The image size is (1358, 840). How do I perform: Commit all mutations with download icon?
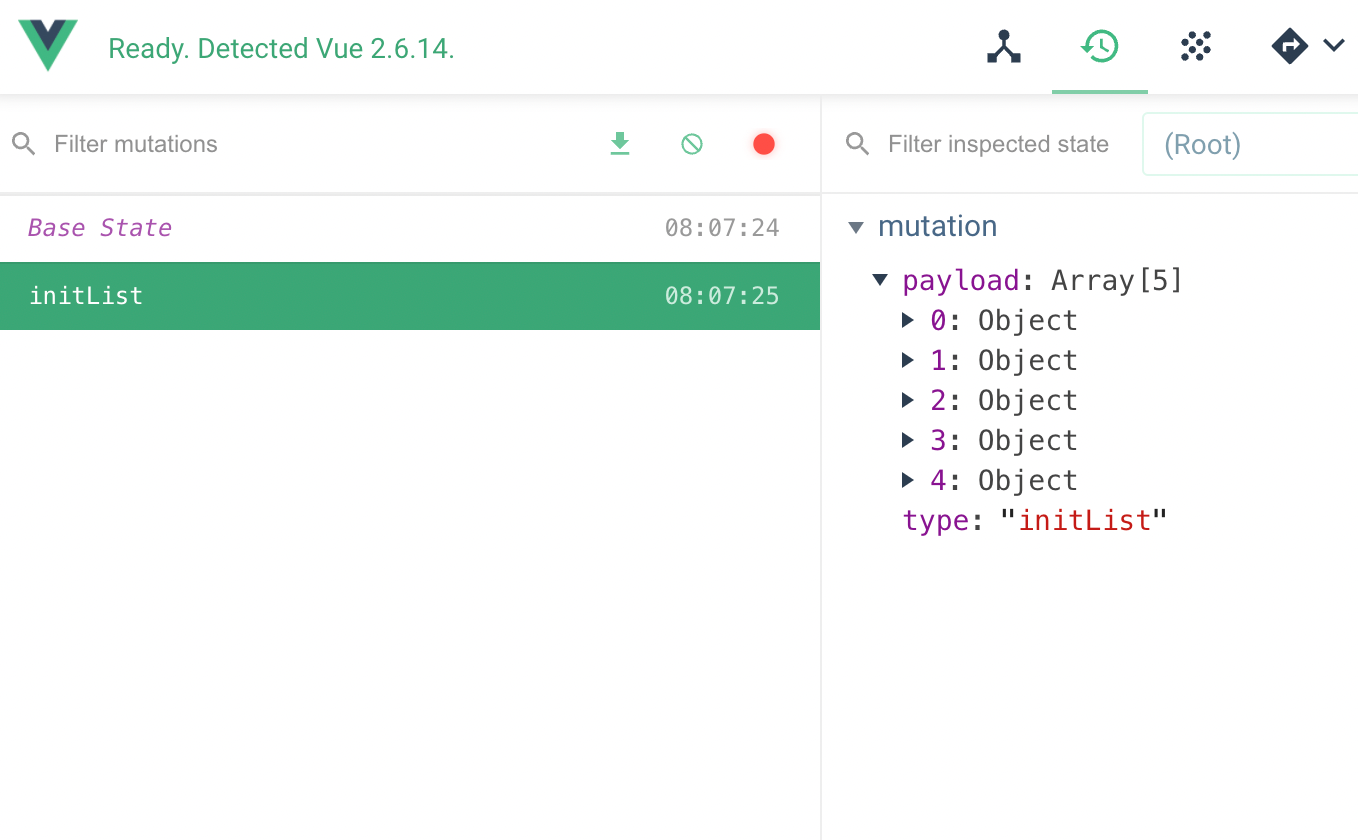(620, 144)
